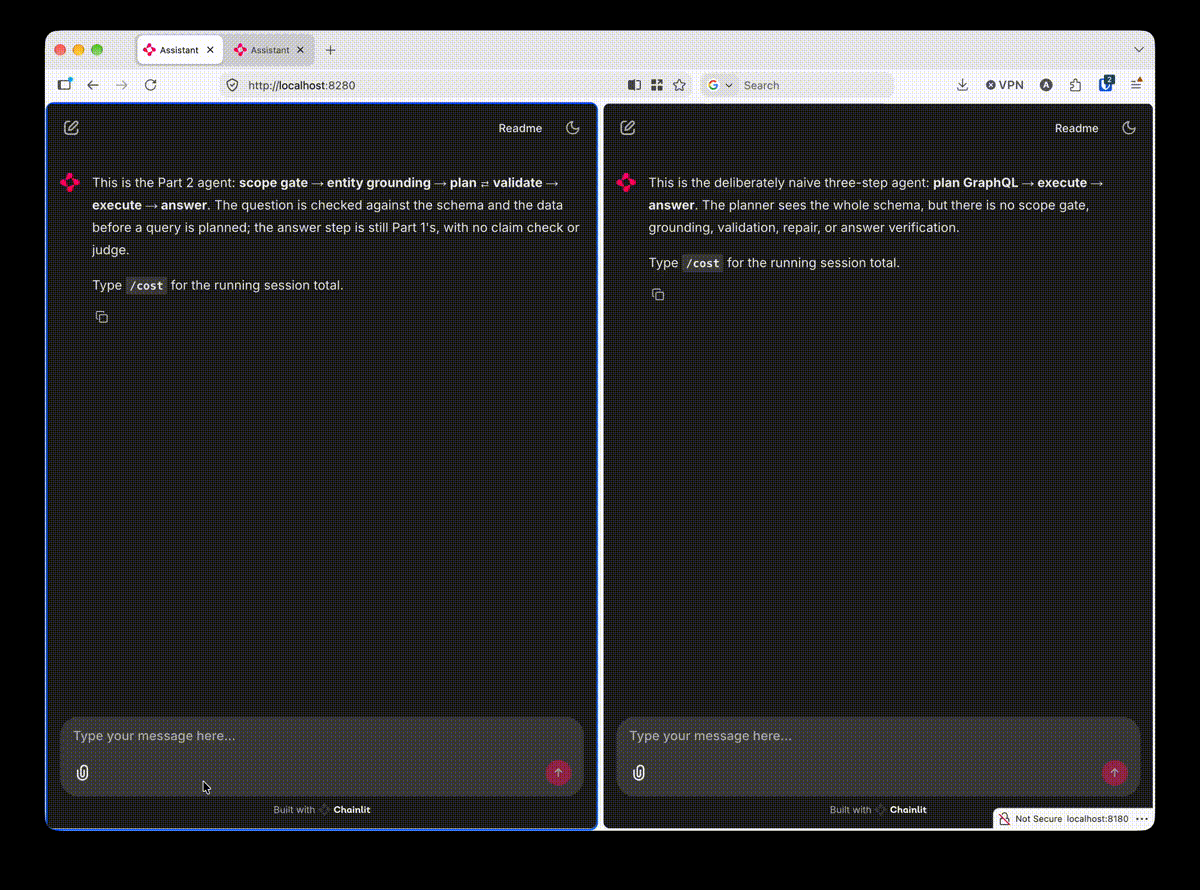This screenshot has width=1200, height=890.
Task: Open Readme in the right pane
Action: coord(1076,128)
